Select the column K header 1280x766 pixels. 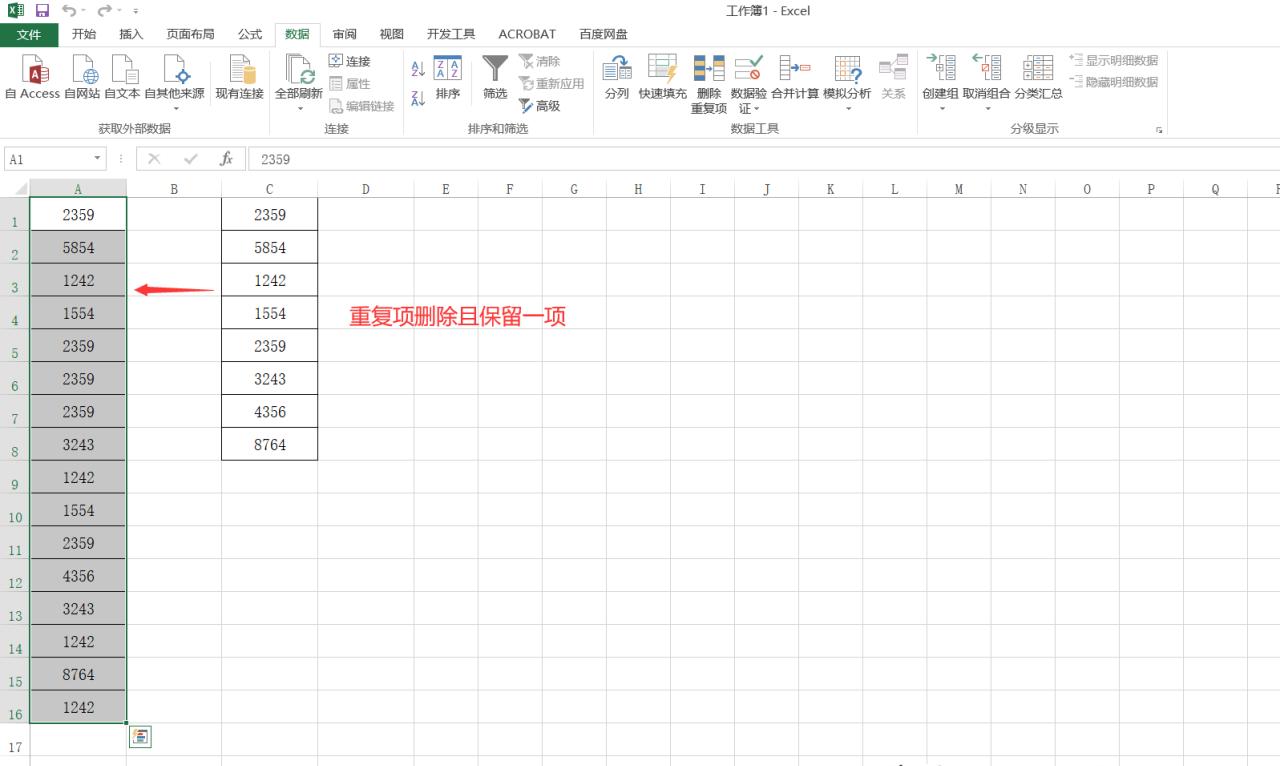tap(830, 188)
